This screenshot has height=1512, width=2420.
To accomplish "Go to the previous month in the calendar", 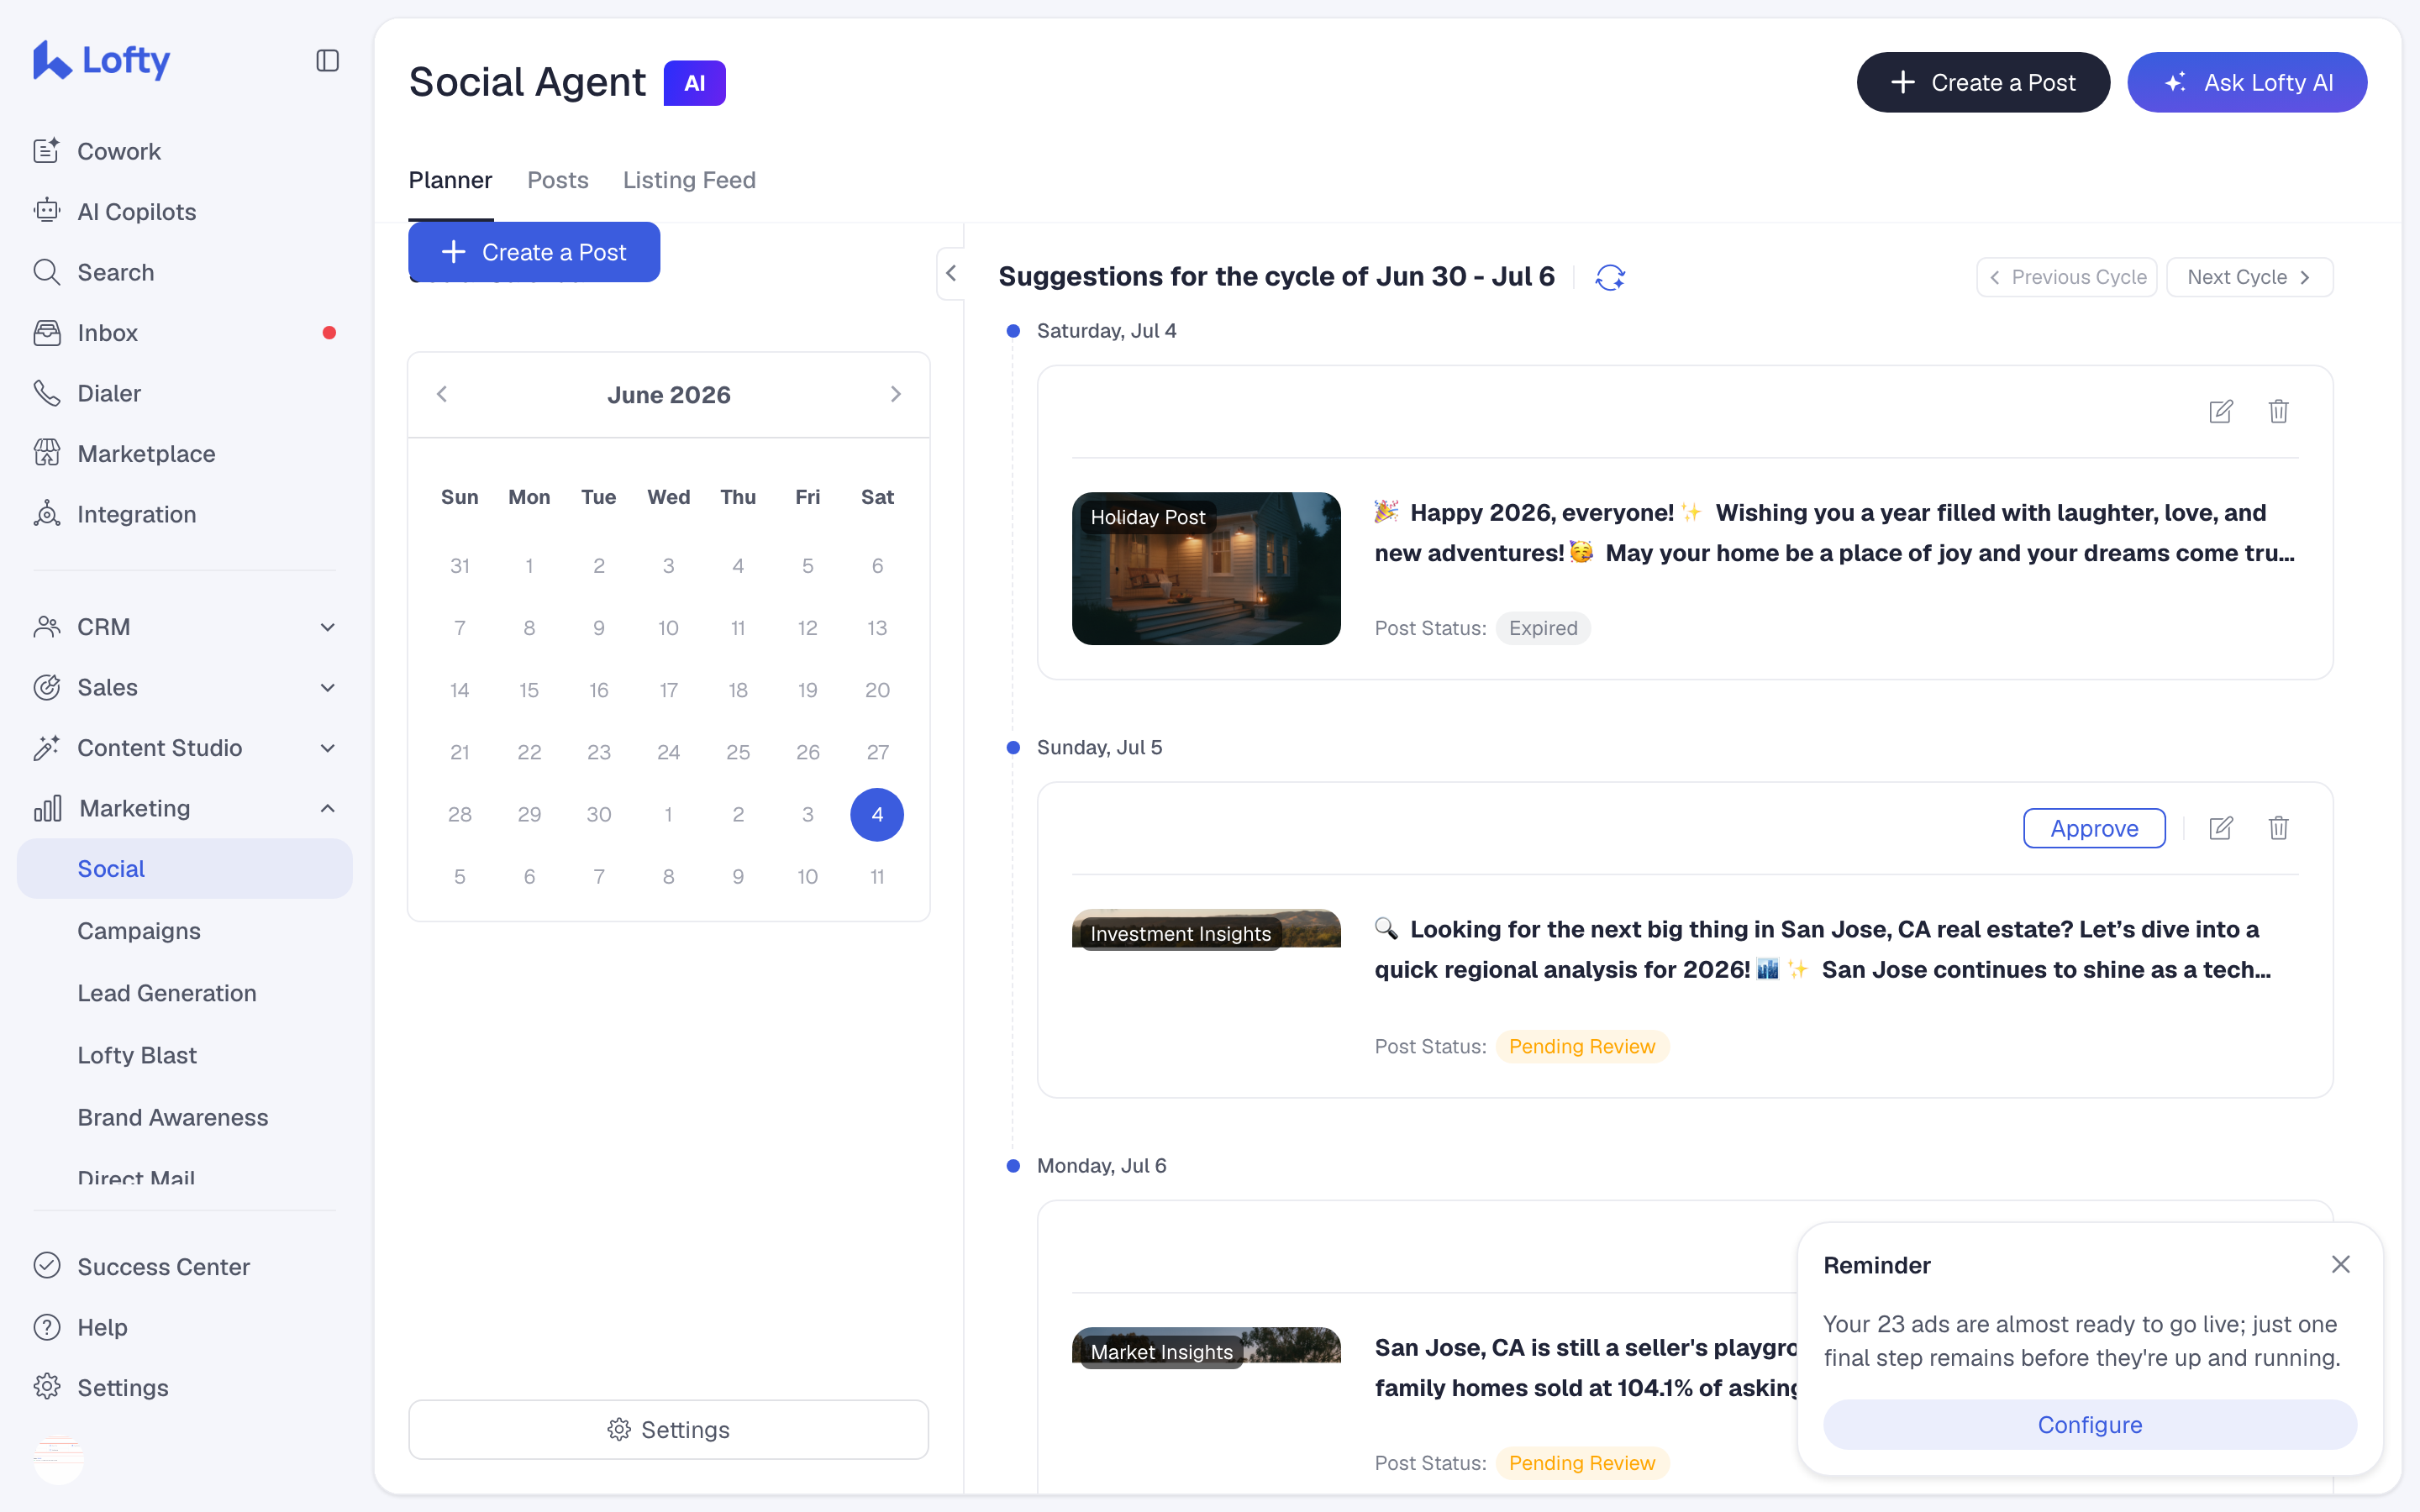I will coord(442,394).
